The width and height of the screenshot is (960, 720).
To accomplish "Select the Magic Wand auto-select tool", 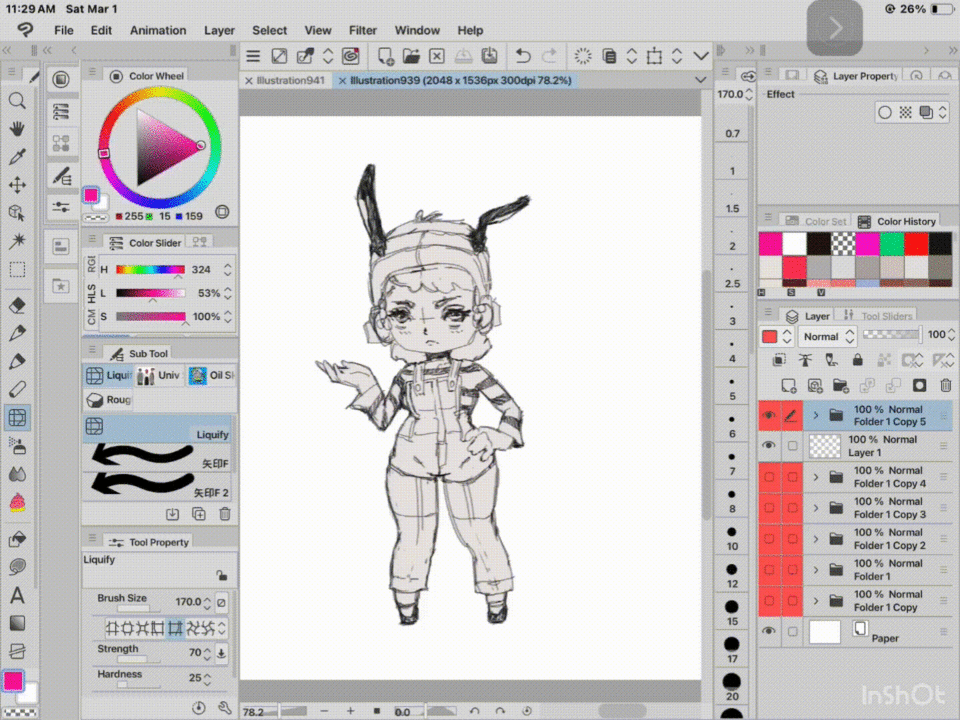I will tap(17, 241).
